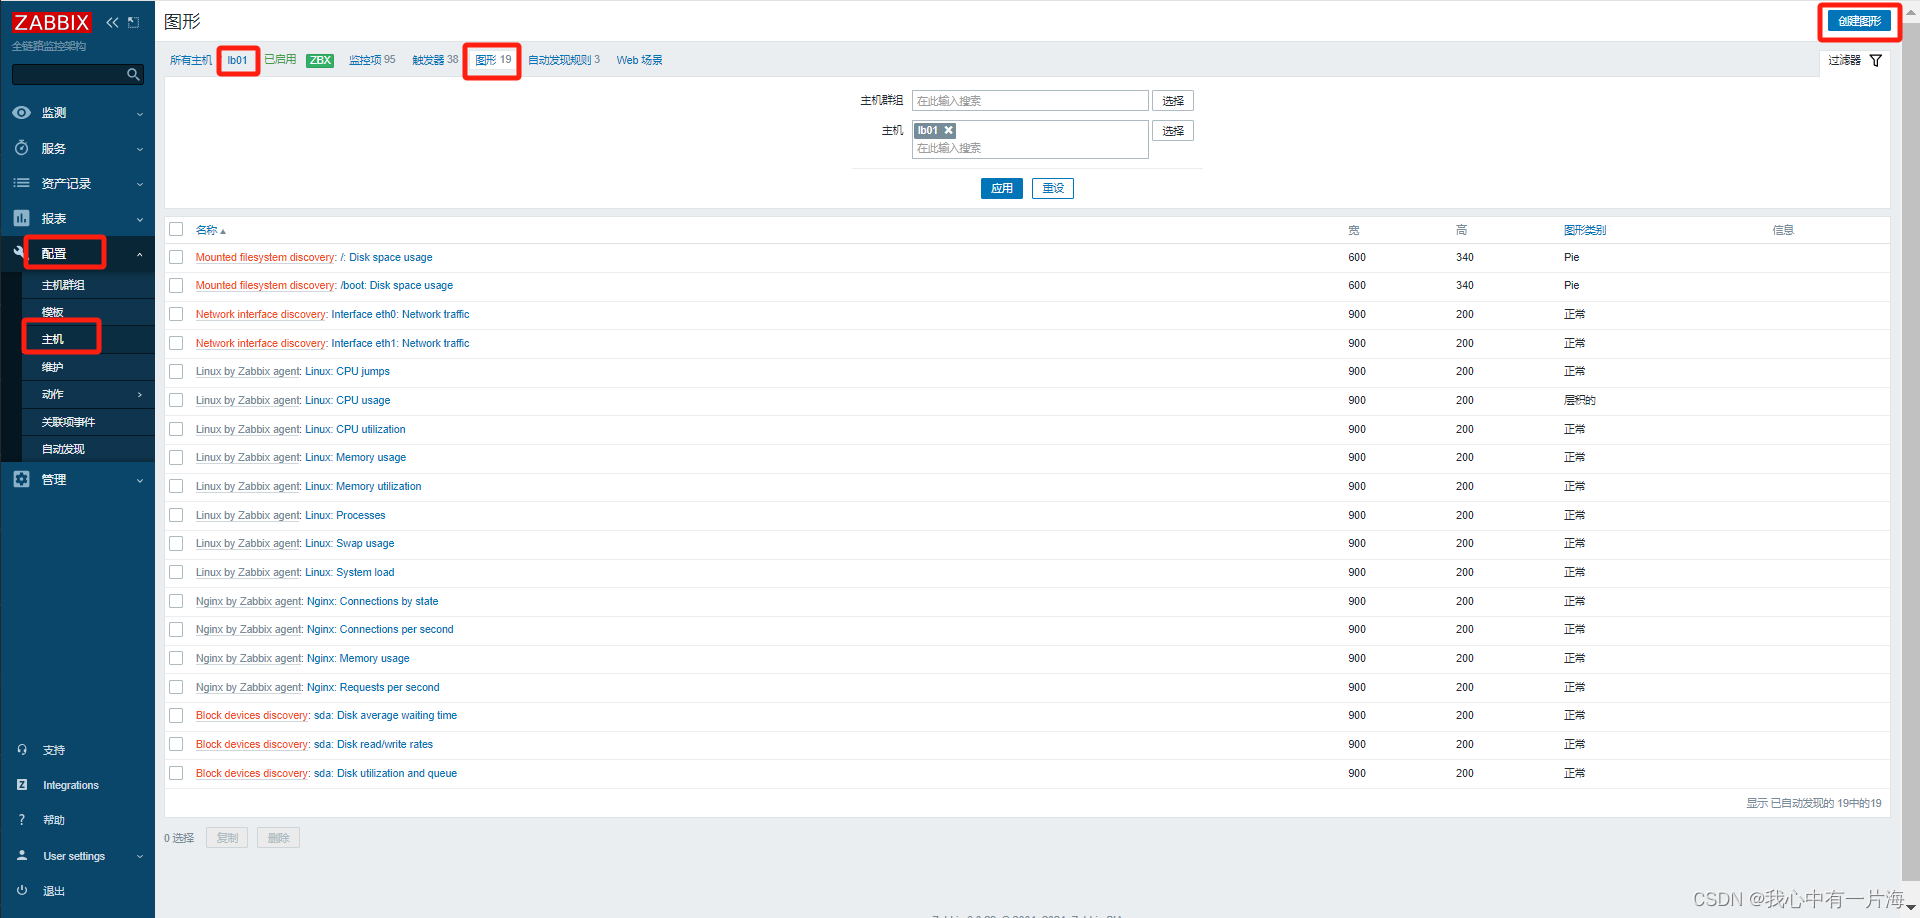Check the Linux: Memory usage row
The image size is (1920, 918).
[176, 457]
